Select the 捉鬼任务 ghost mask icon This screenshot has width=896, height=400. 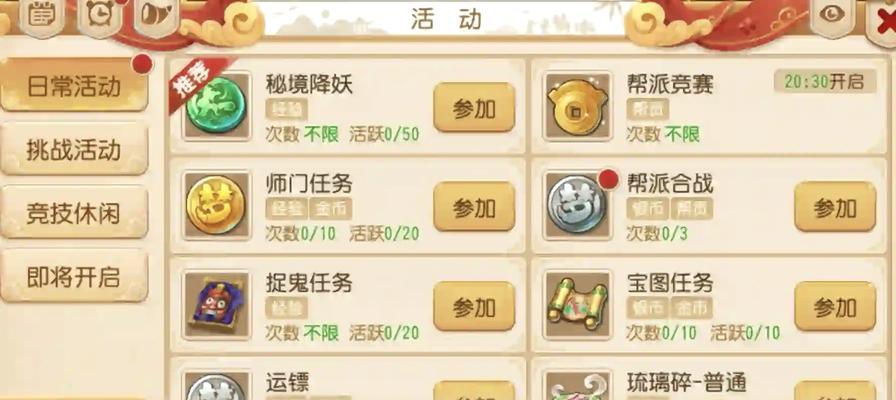point(217,305)
